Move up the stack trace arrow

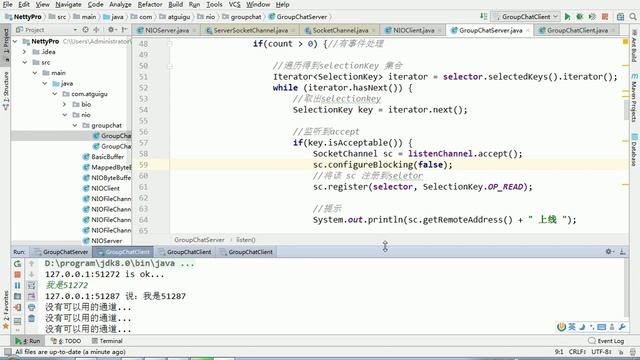tap(31, 264)
